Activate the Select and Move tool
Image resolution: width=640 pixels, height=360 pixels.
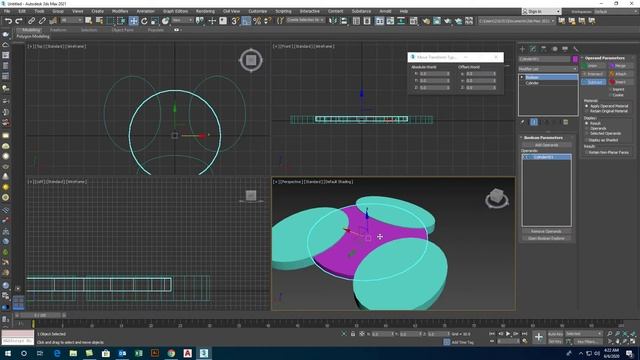click(x=133, y=21)
